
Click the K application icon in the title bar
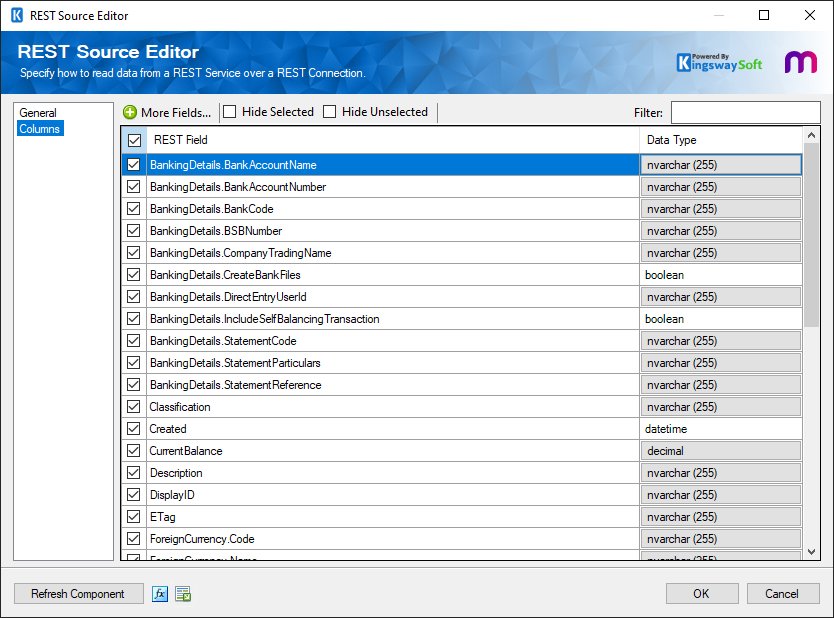coord(17,15)
